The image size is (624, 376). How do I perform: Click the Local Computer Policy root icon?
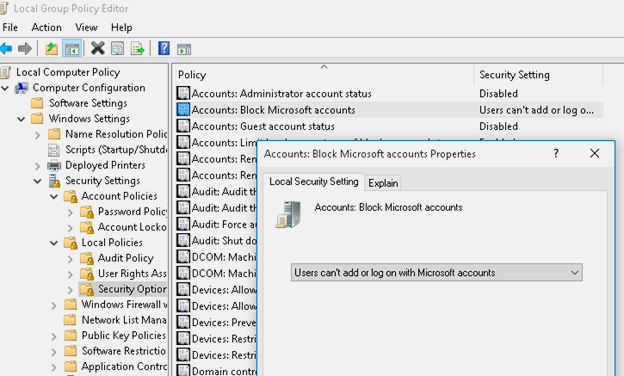pos(5,72)
